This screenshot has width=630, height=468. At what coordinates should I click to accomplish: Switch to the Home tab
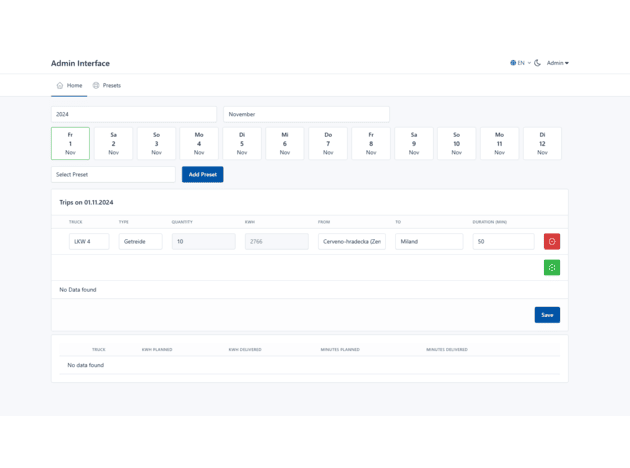pyautogui.click(x=69, y=86)
